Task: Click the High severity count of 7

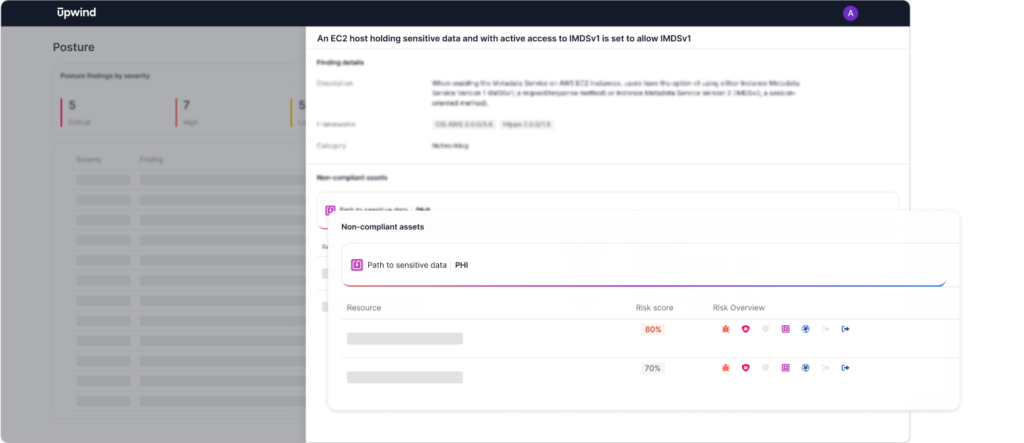Action: 187,105
